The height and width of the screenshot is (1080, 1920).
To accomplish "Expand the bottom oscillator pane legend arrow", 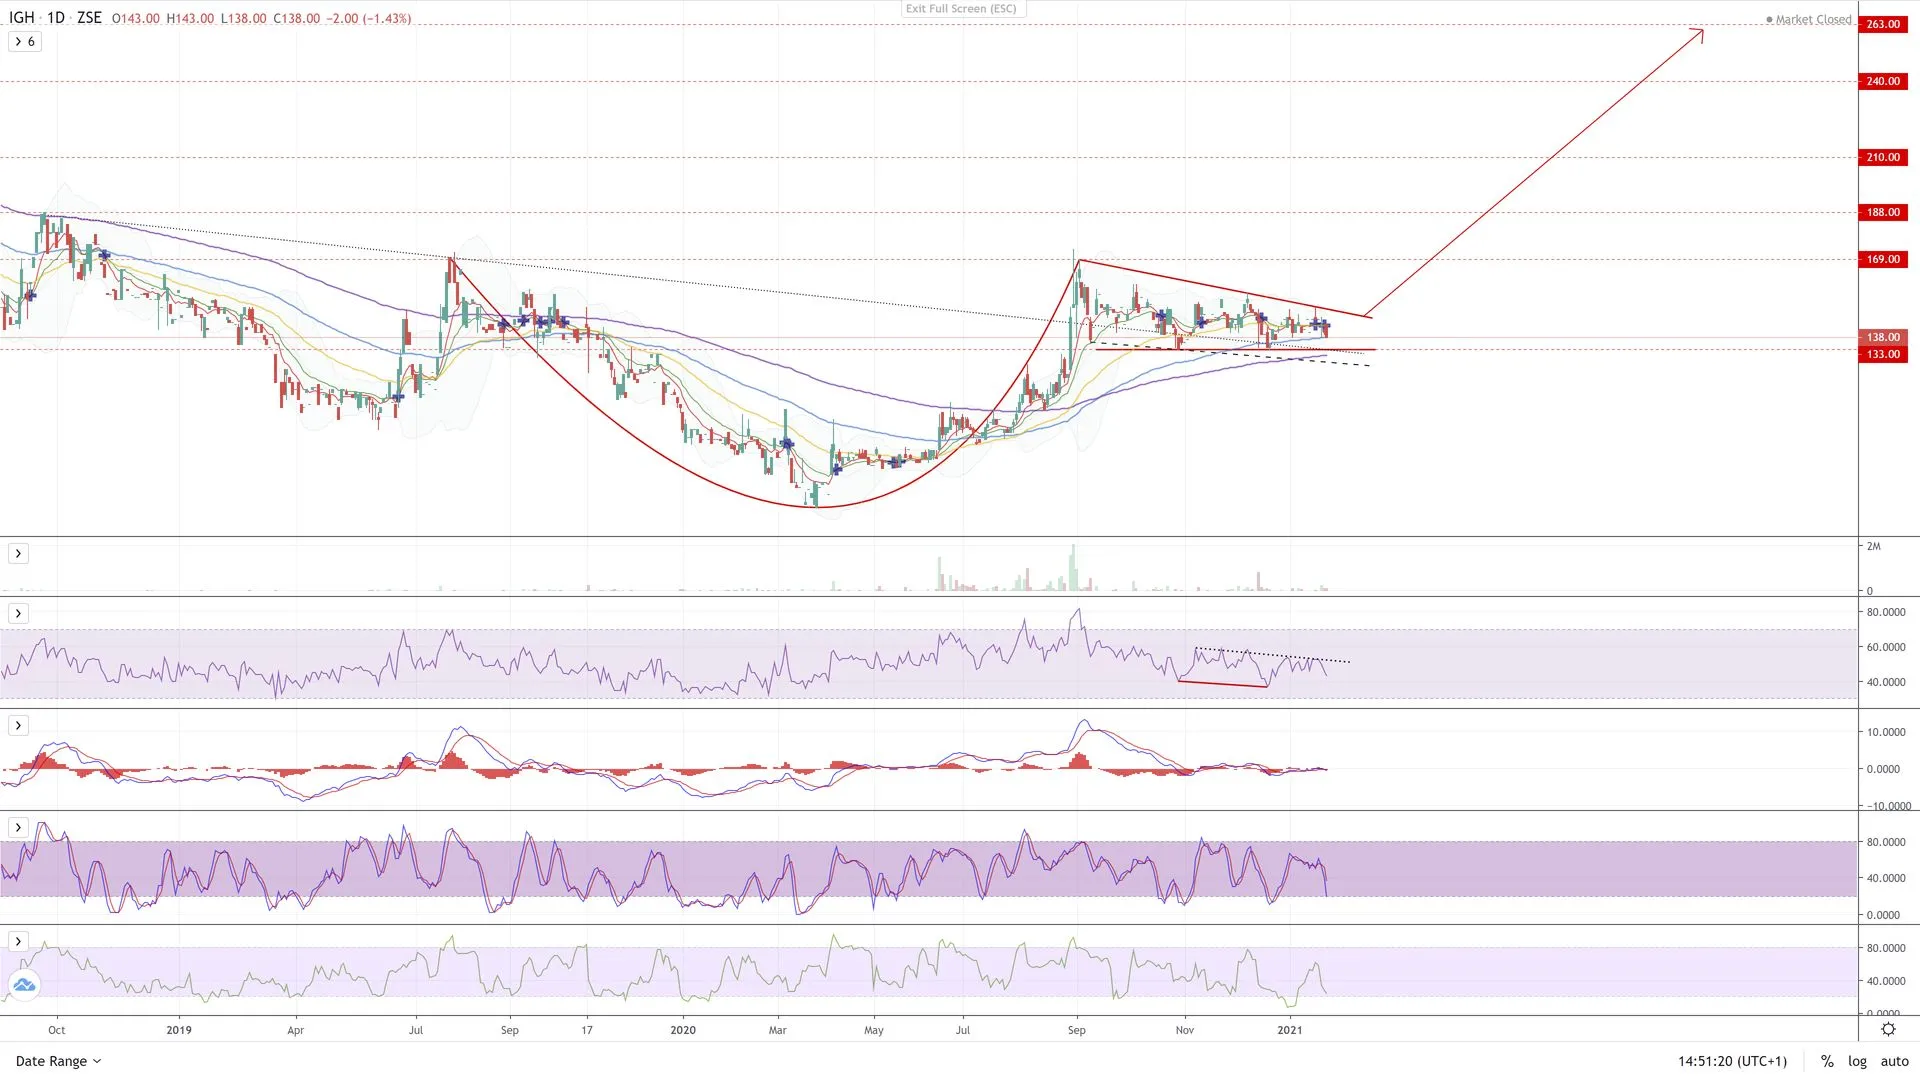I will point(18,942).
